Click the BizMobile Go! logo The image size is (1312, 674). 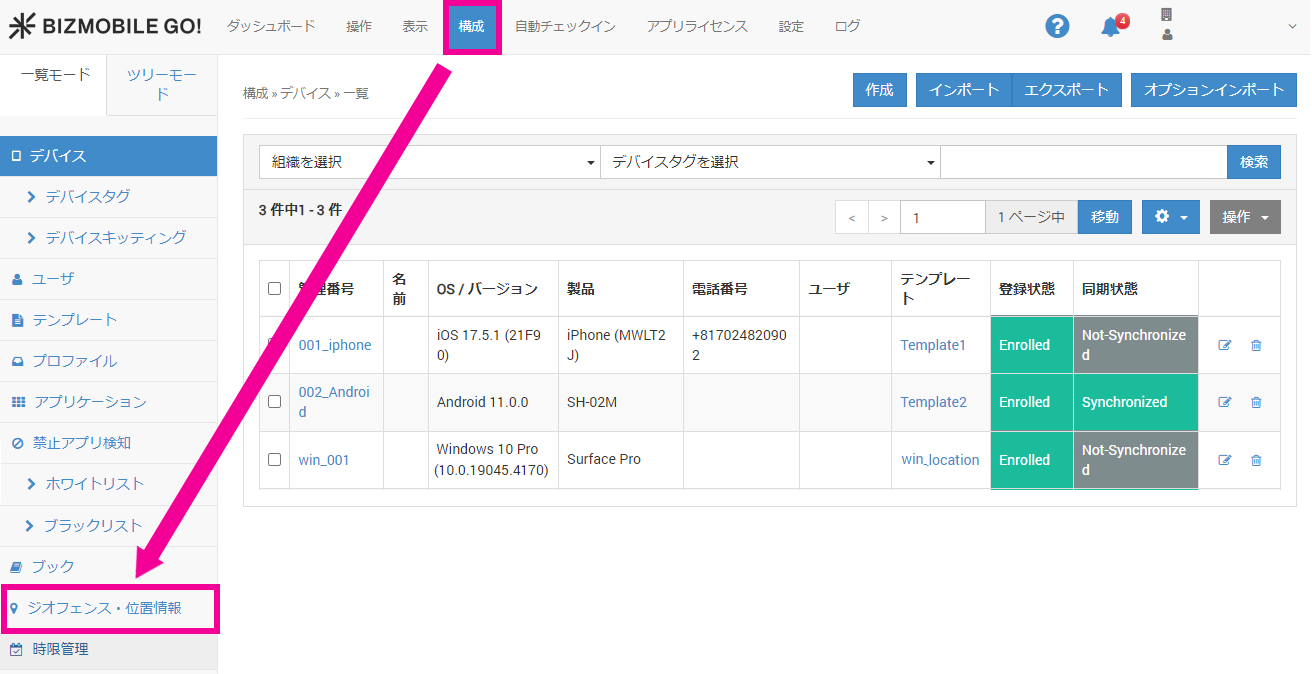click(105, 27)
